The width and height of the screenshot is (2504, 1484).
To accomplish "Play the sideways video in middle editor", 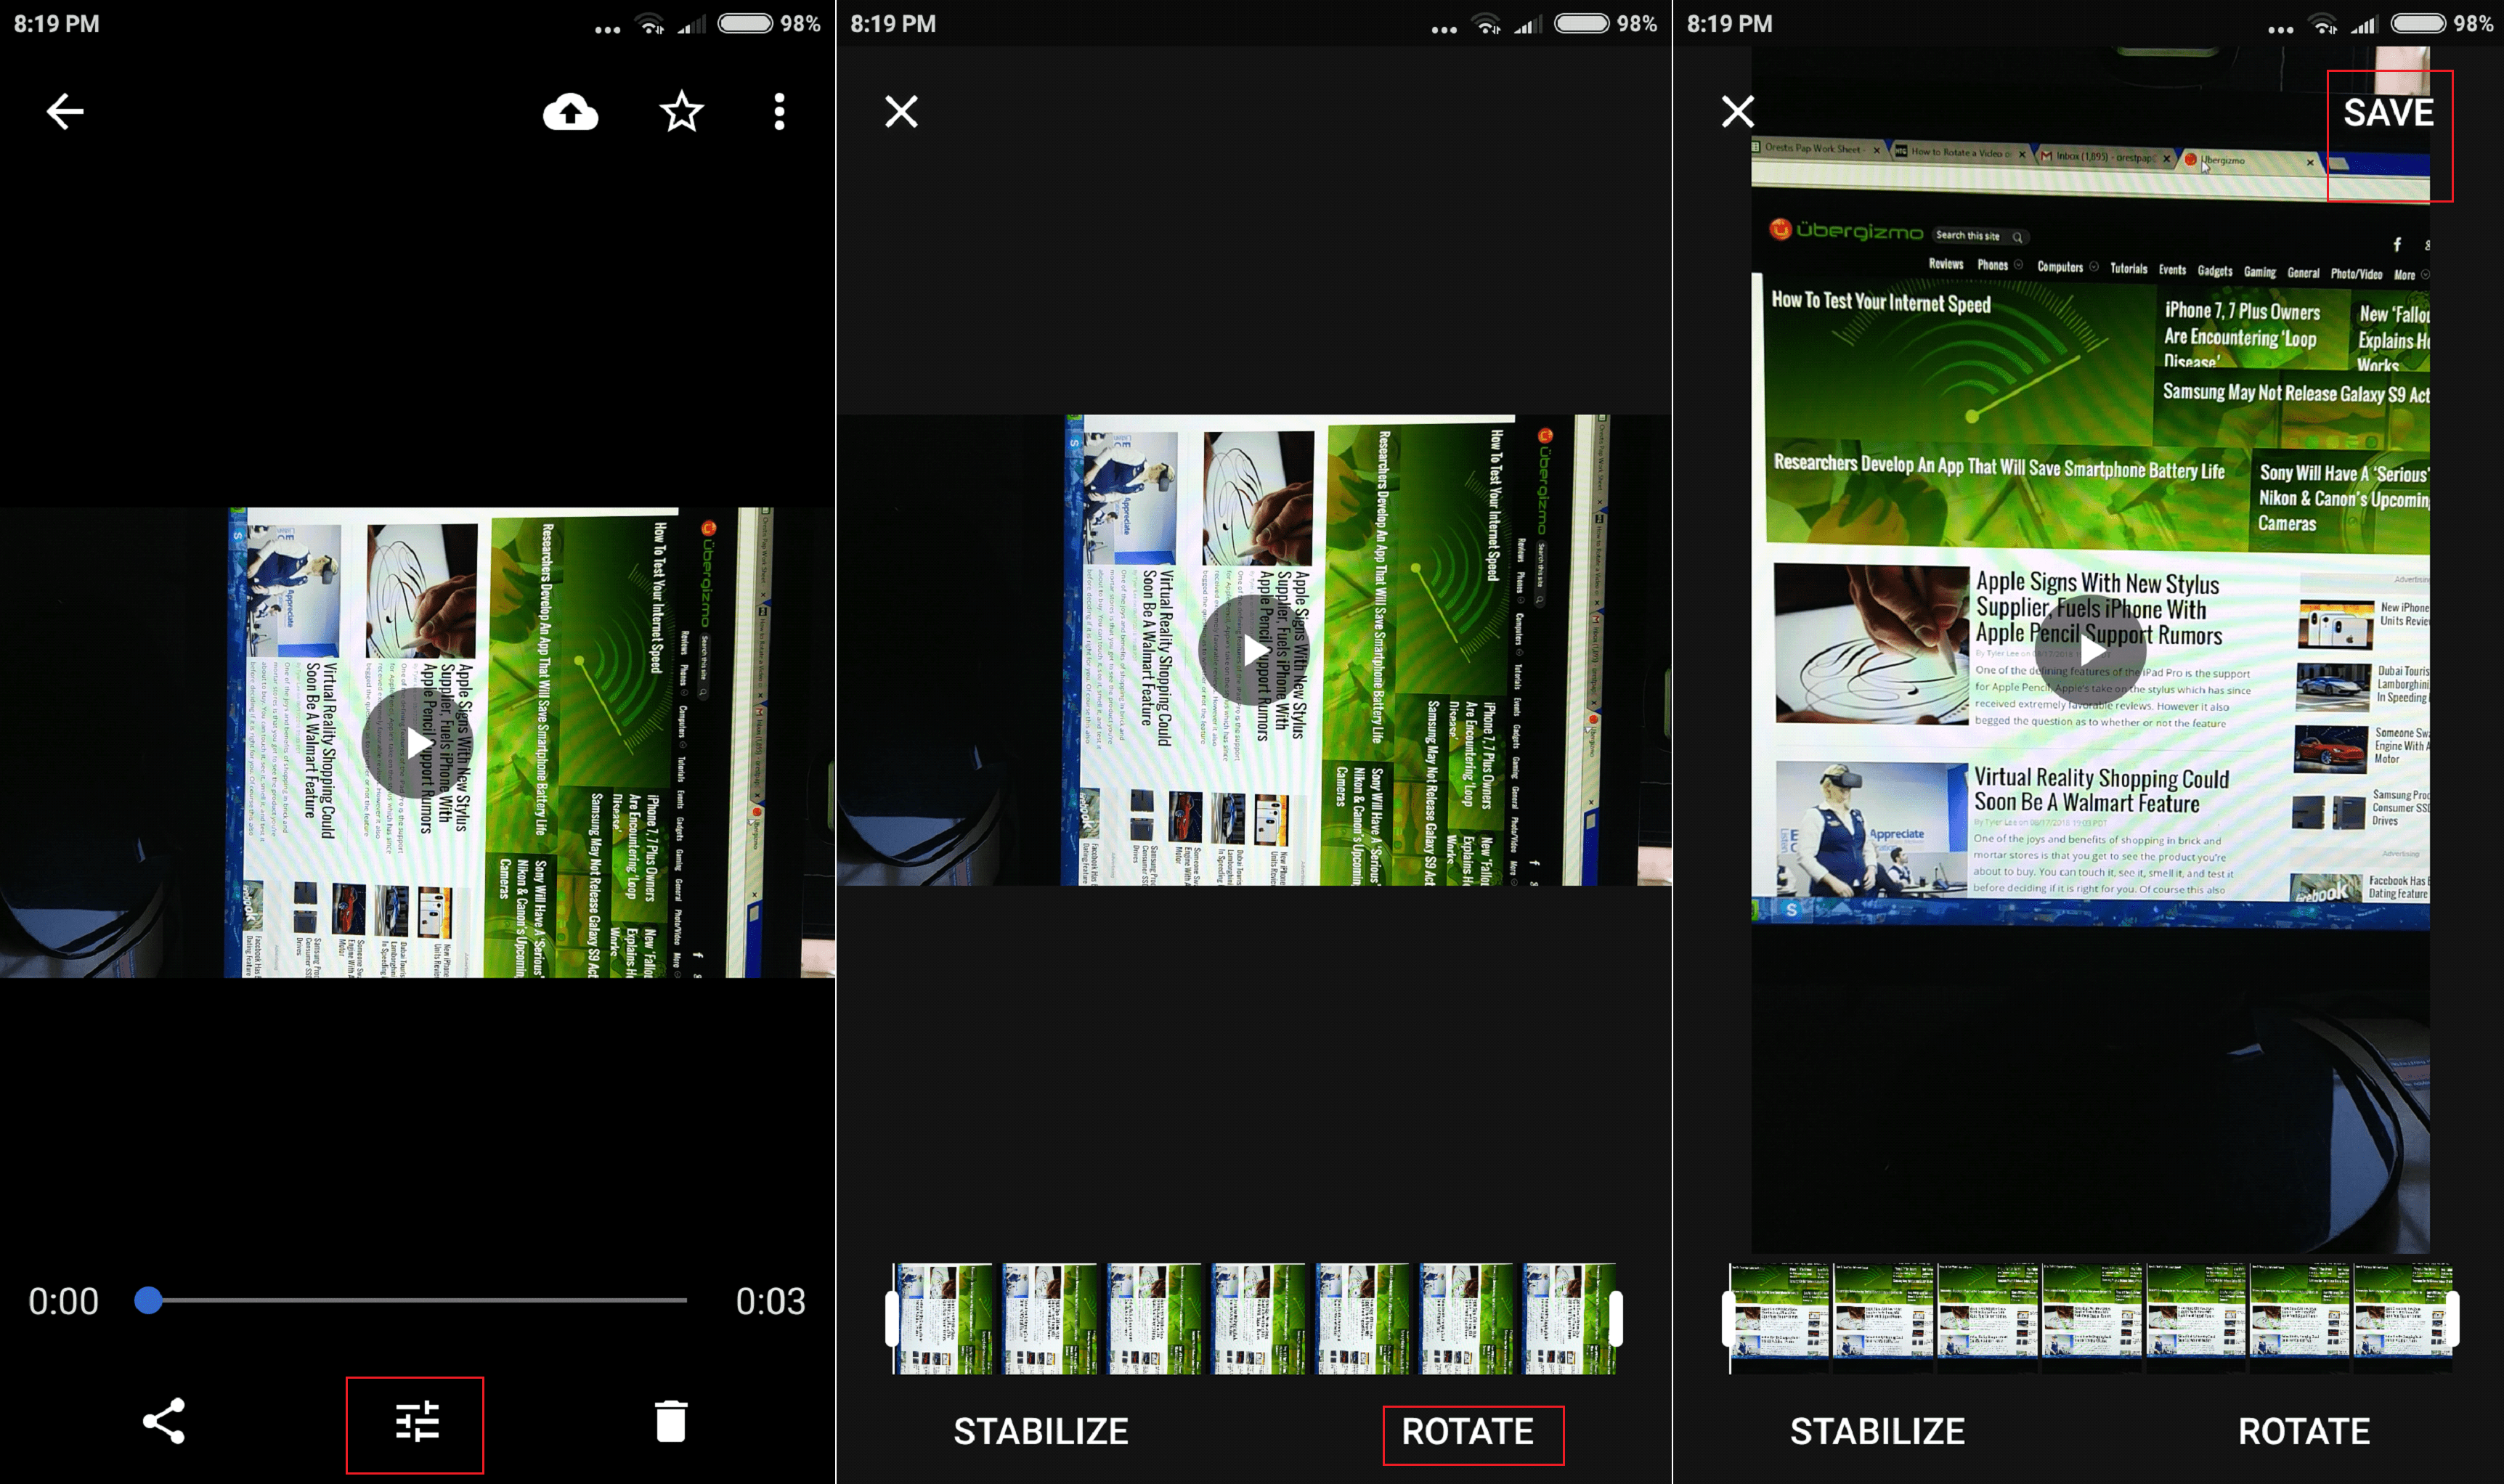I will (1253, 650).
